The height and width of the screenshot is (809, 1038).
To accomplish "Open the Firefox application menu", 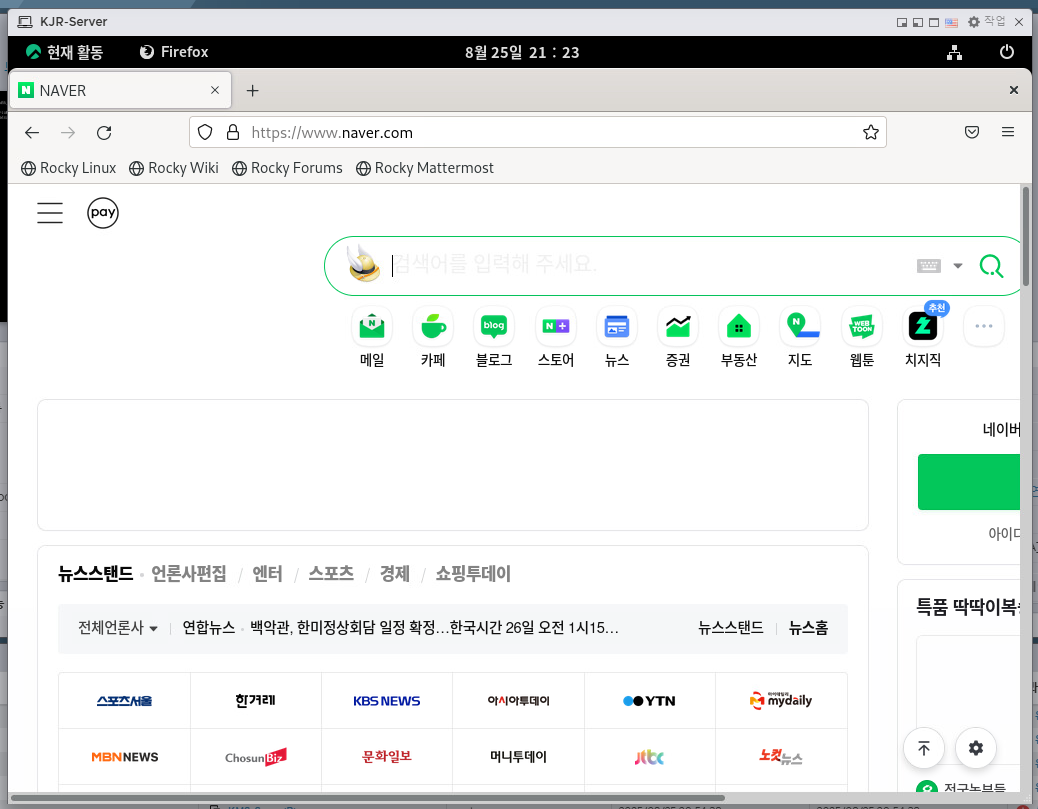I will (1008, 132).
